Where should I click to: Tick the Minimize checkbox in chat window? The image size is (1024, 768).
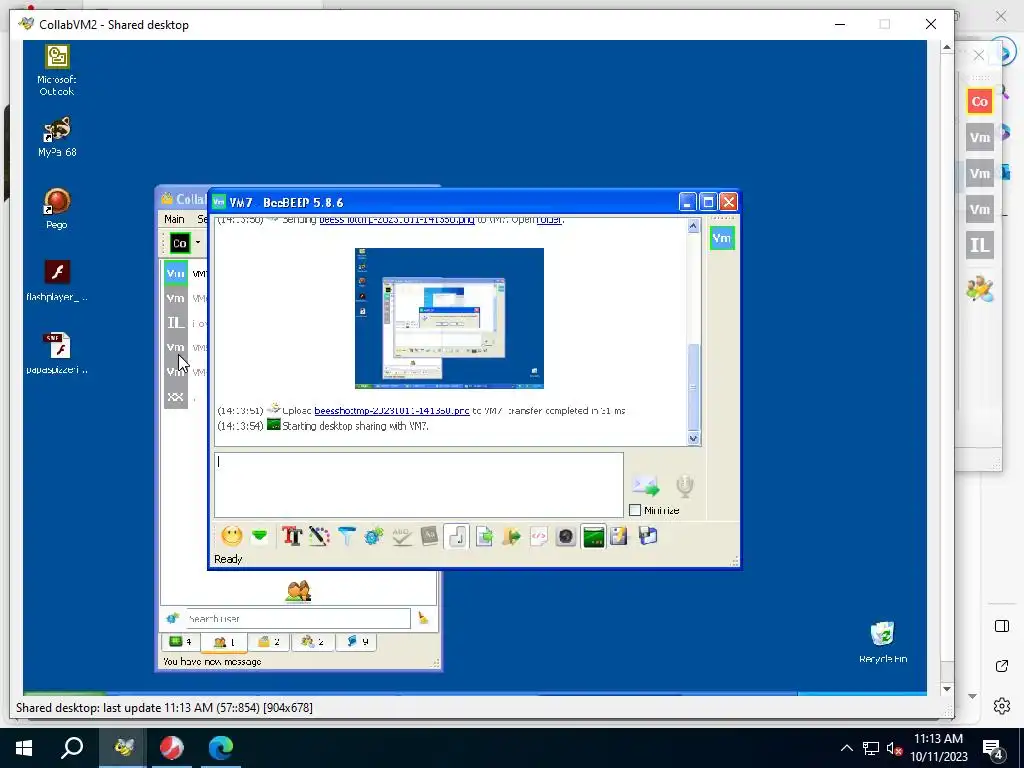point(635,510)
